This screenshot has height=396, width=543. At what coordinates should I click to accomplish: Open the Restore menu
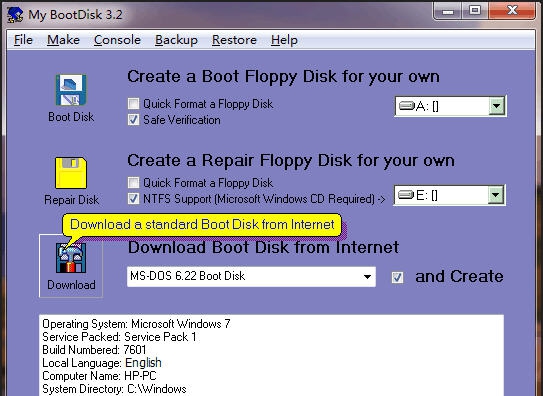(x=234, y=40)
